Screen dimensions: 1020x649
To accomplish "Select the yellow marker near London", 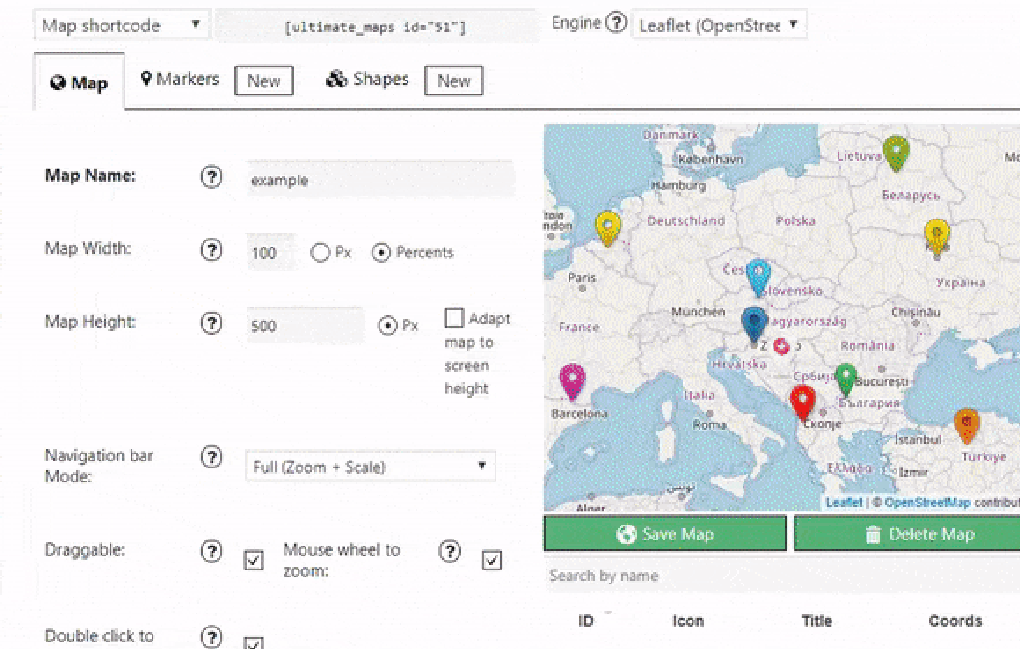I will pos(607,228).
